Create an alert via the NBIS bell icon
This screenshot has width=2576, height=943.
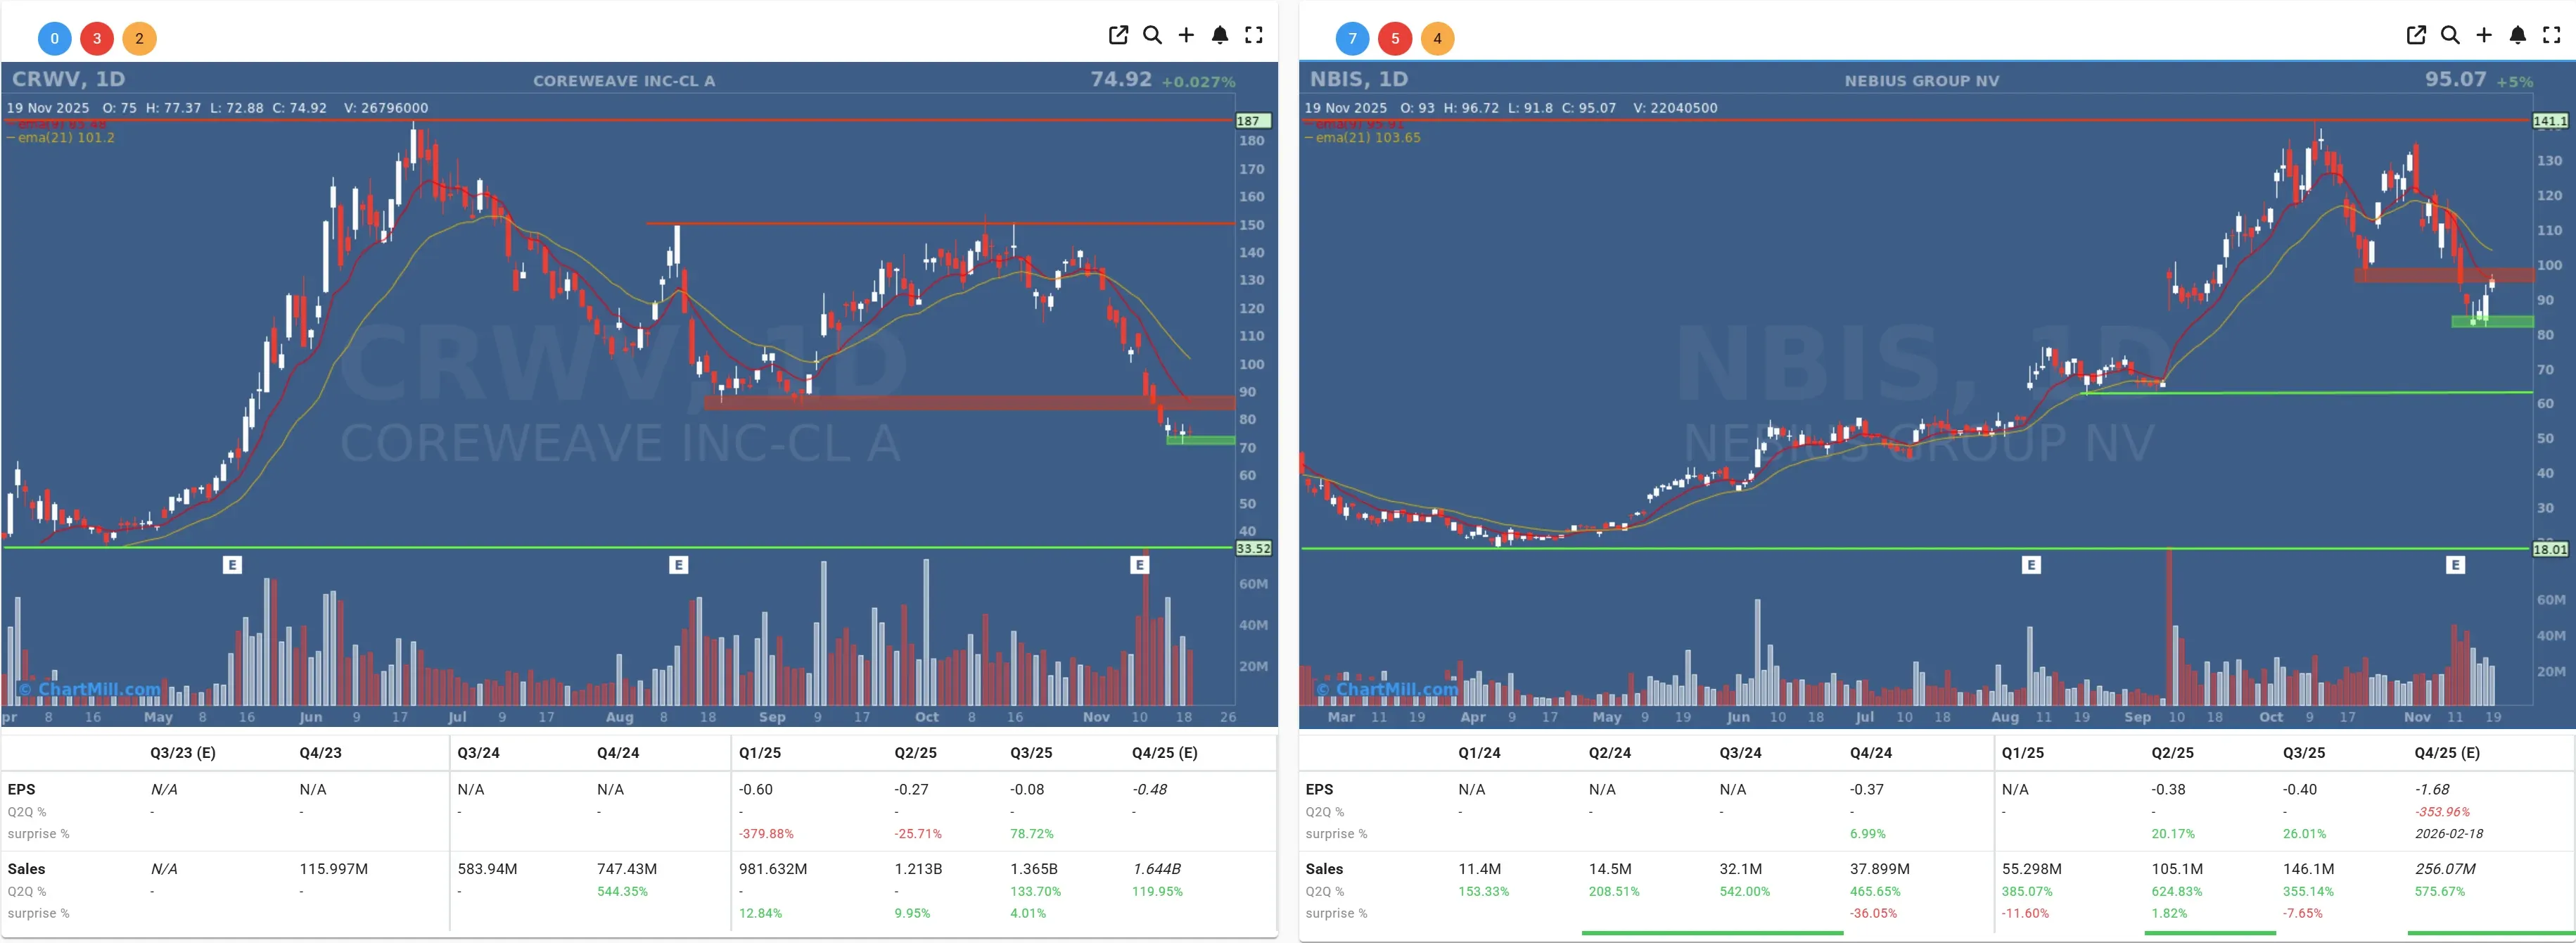pos(2518,35)
